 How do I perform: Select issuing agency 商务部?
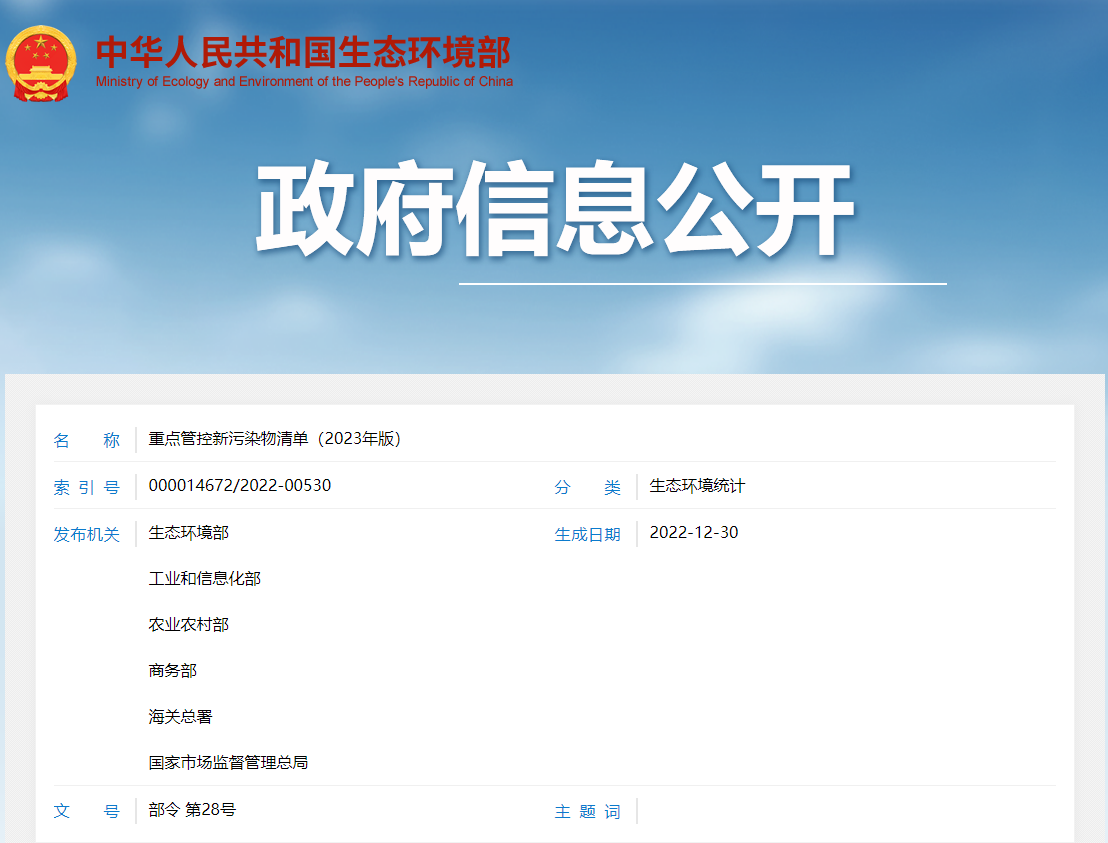pos(172,671)
